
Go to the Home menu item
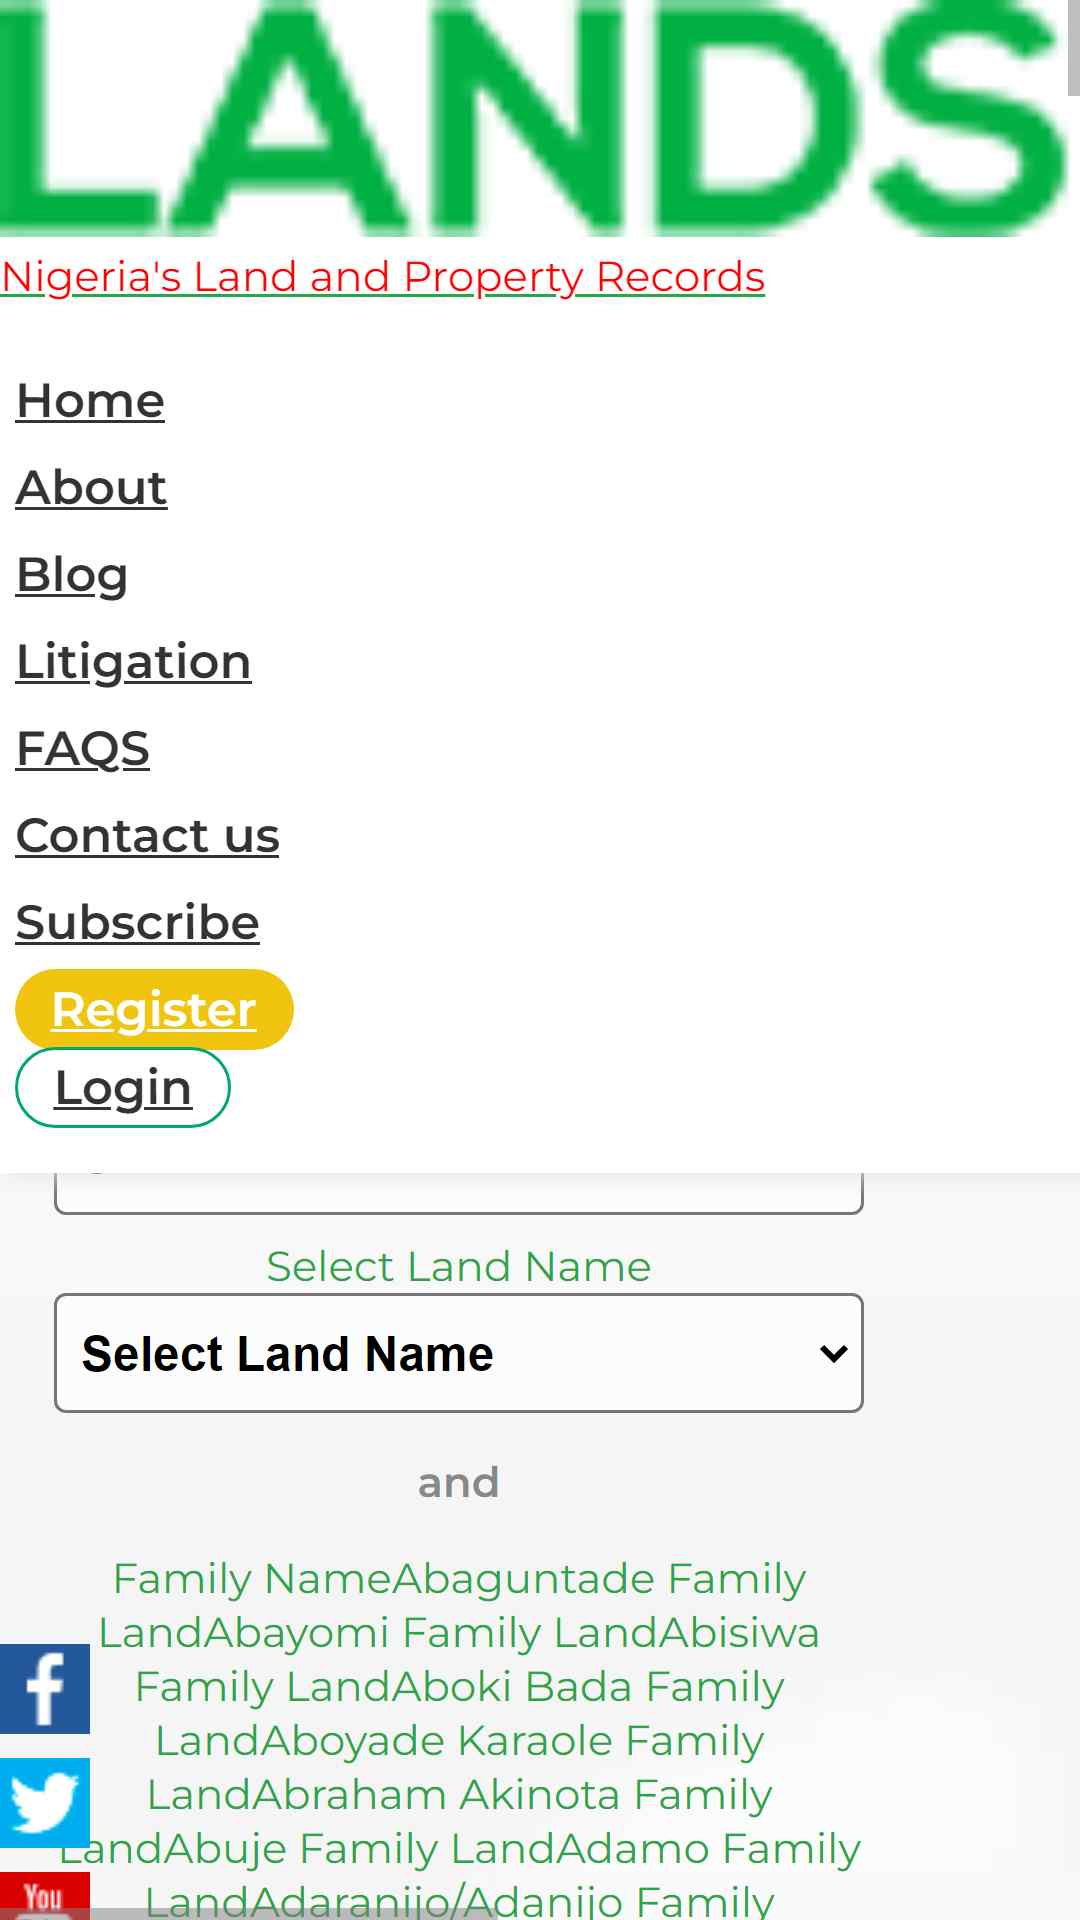click(x=90, y=401)
